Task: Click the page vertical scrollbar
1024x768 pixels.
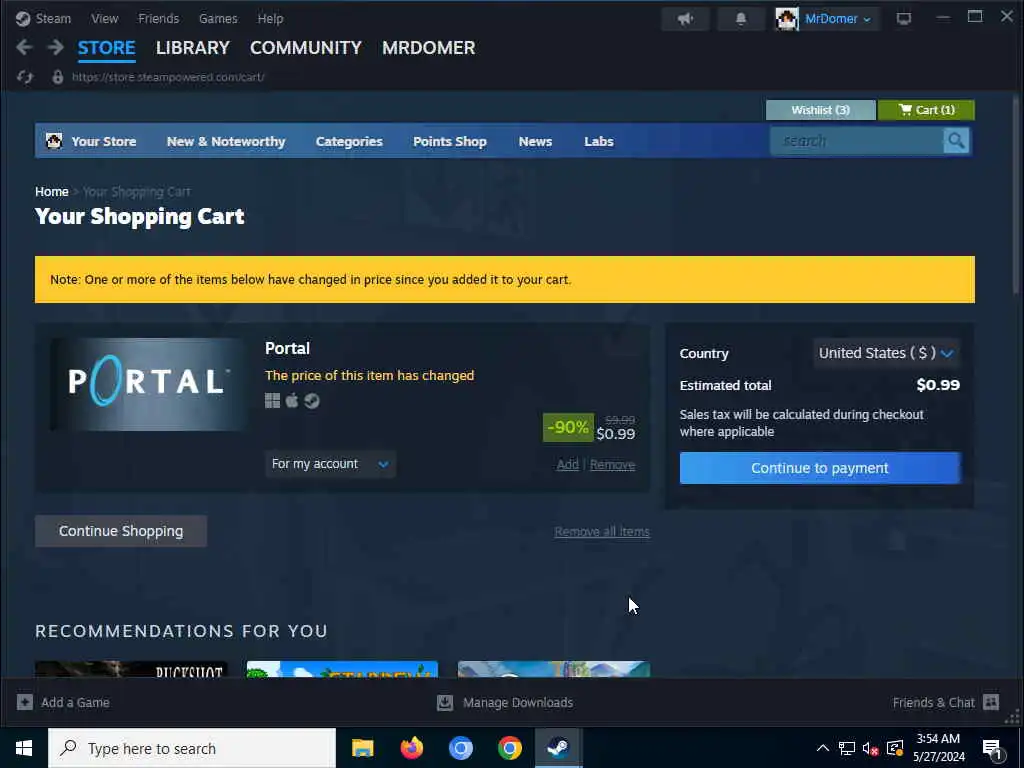Action: (1016, 194)
